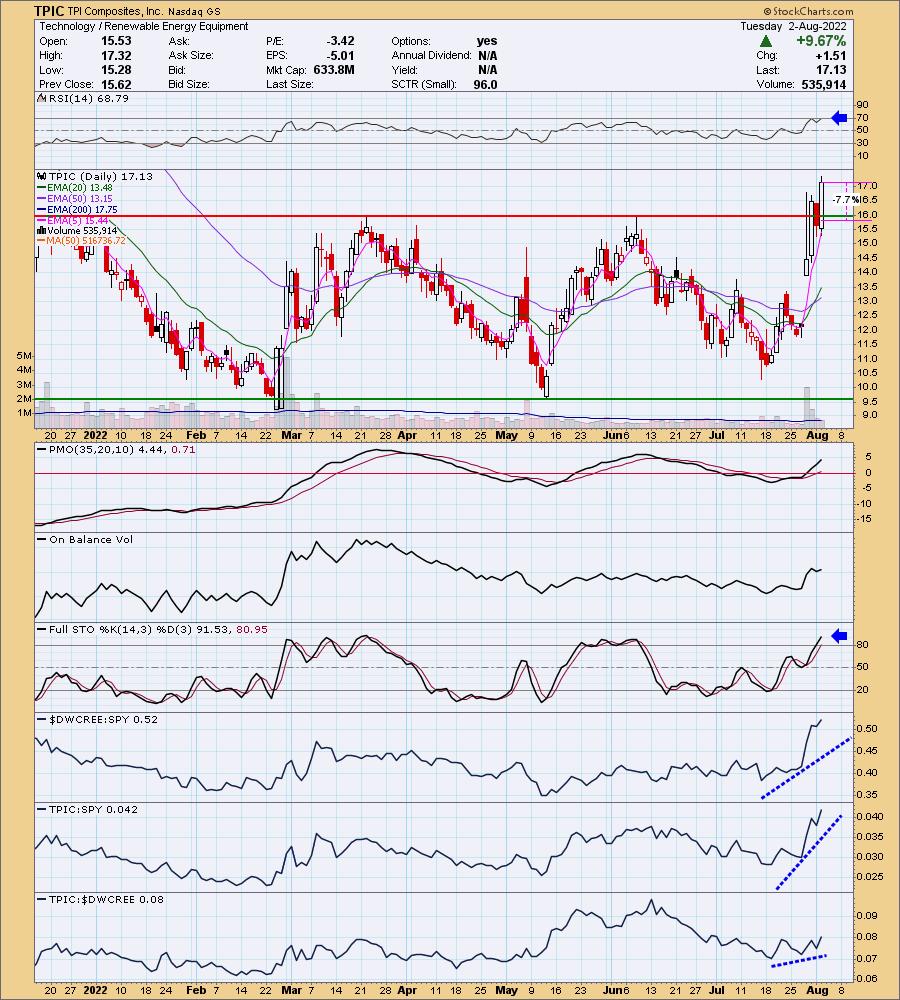Select the Low price 15.28
Image resolution: width=900 pixels, height=1000 pixels.
tap(116, 70)
